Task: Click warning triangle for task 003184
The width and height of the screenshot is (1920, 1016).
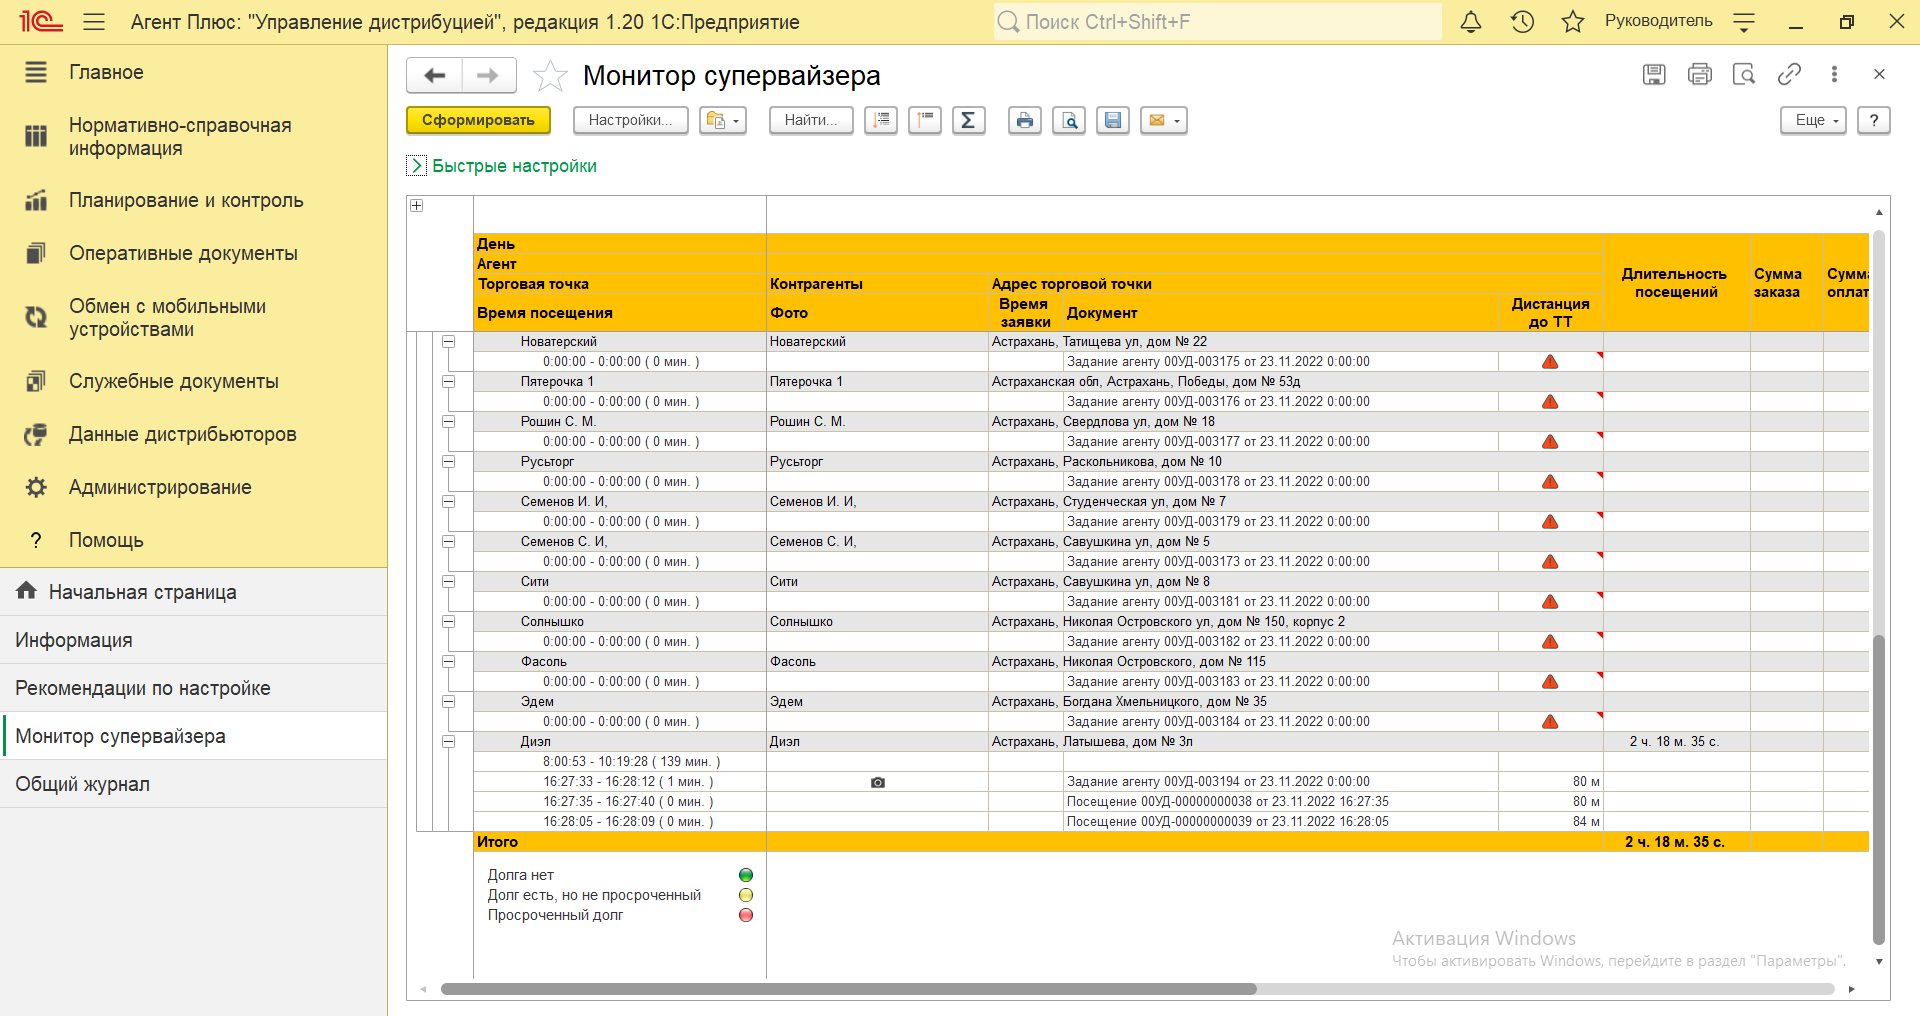Action: 1550,722
